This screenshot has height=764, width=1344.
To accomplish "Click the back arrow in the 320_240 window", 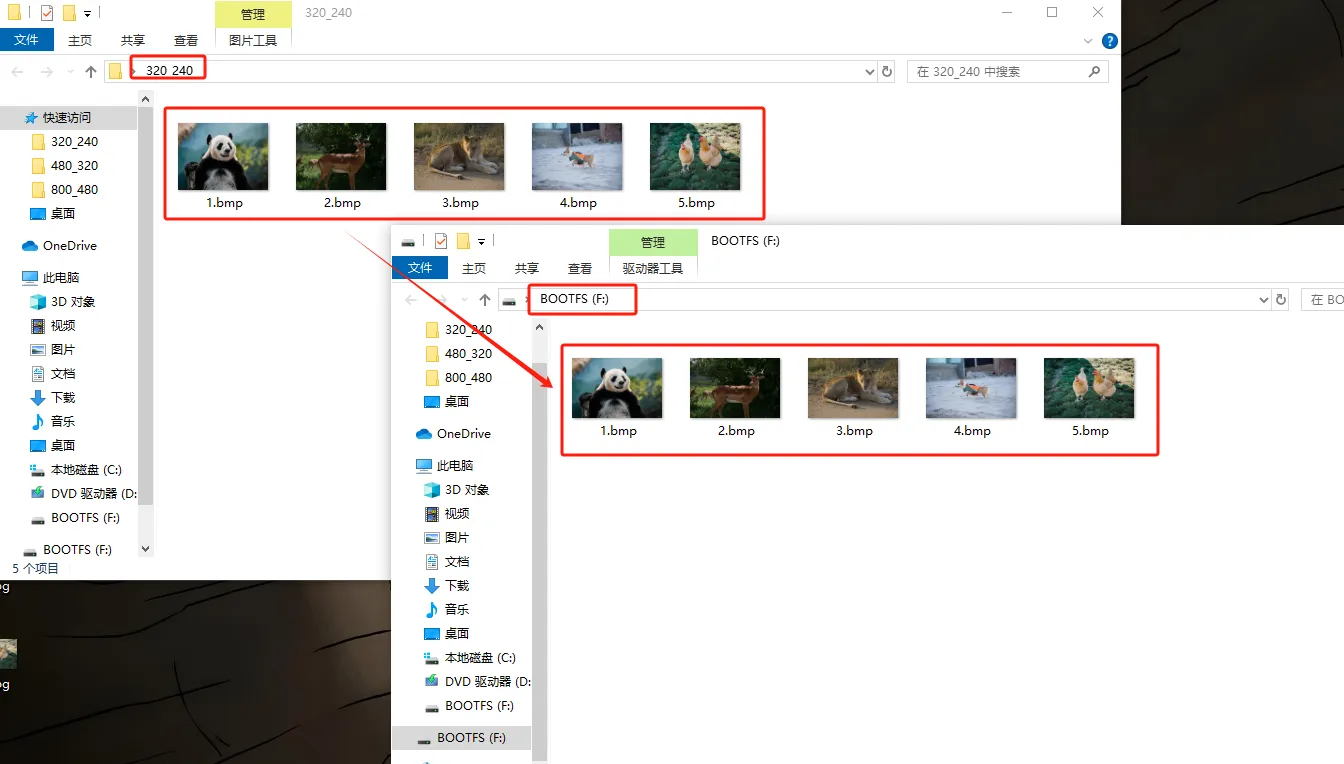I will 17,72.
